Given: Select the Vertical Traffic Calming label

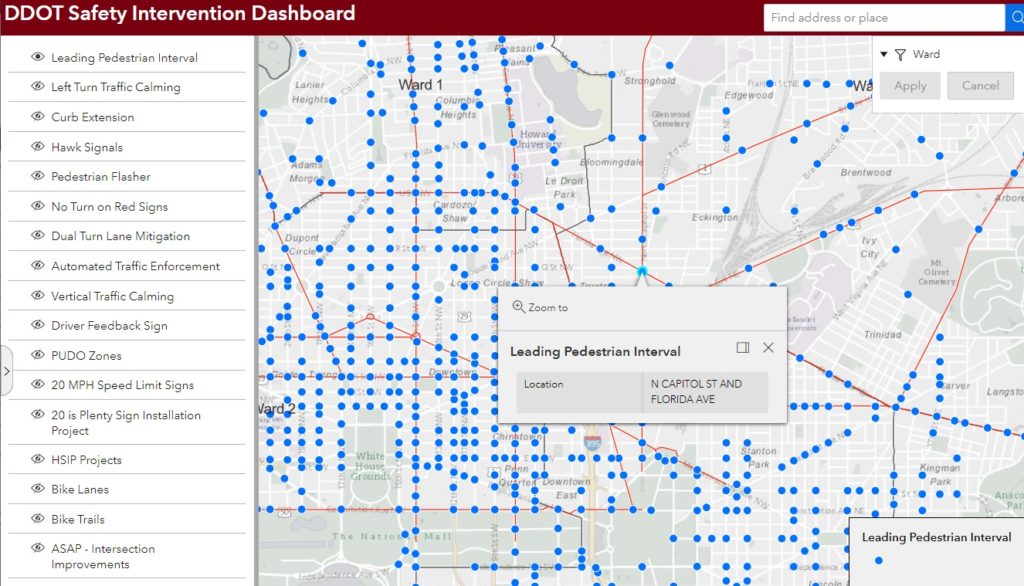Looking at the screenshot, I should click(x=112, y=296).
